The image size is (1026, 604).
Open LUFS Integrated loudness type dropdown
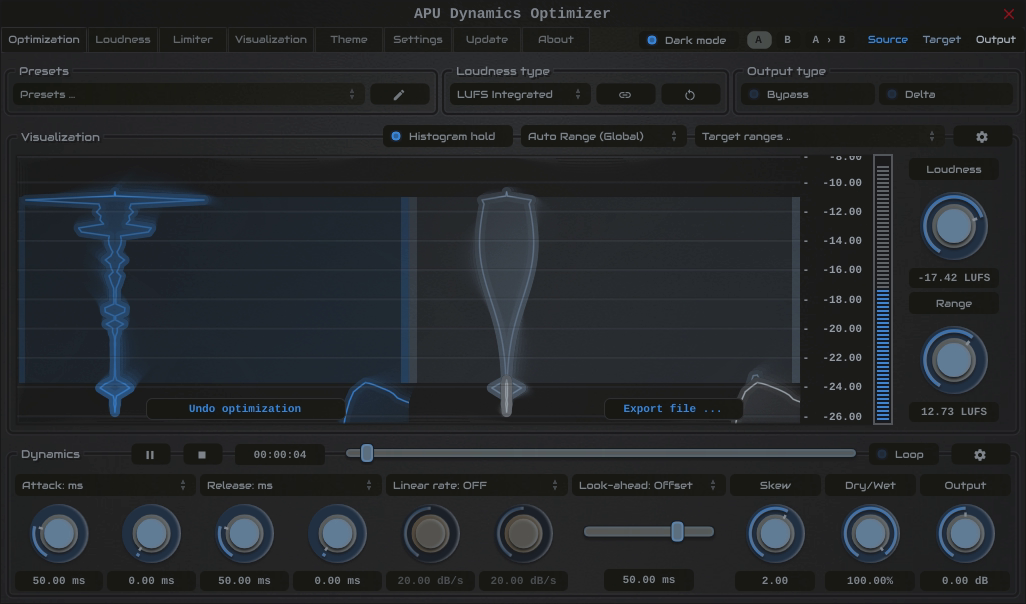tap(520, 95)
